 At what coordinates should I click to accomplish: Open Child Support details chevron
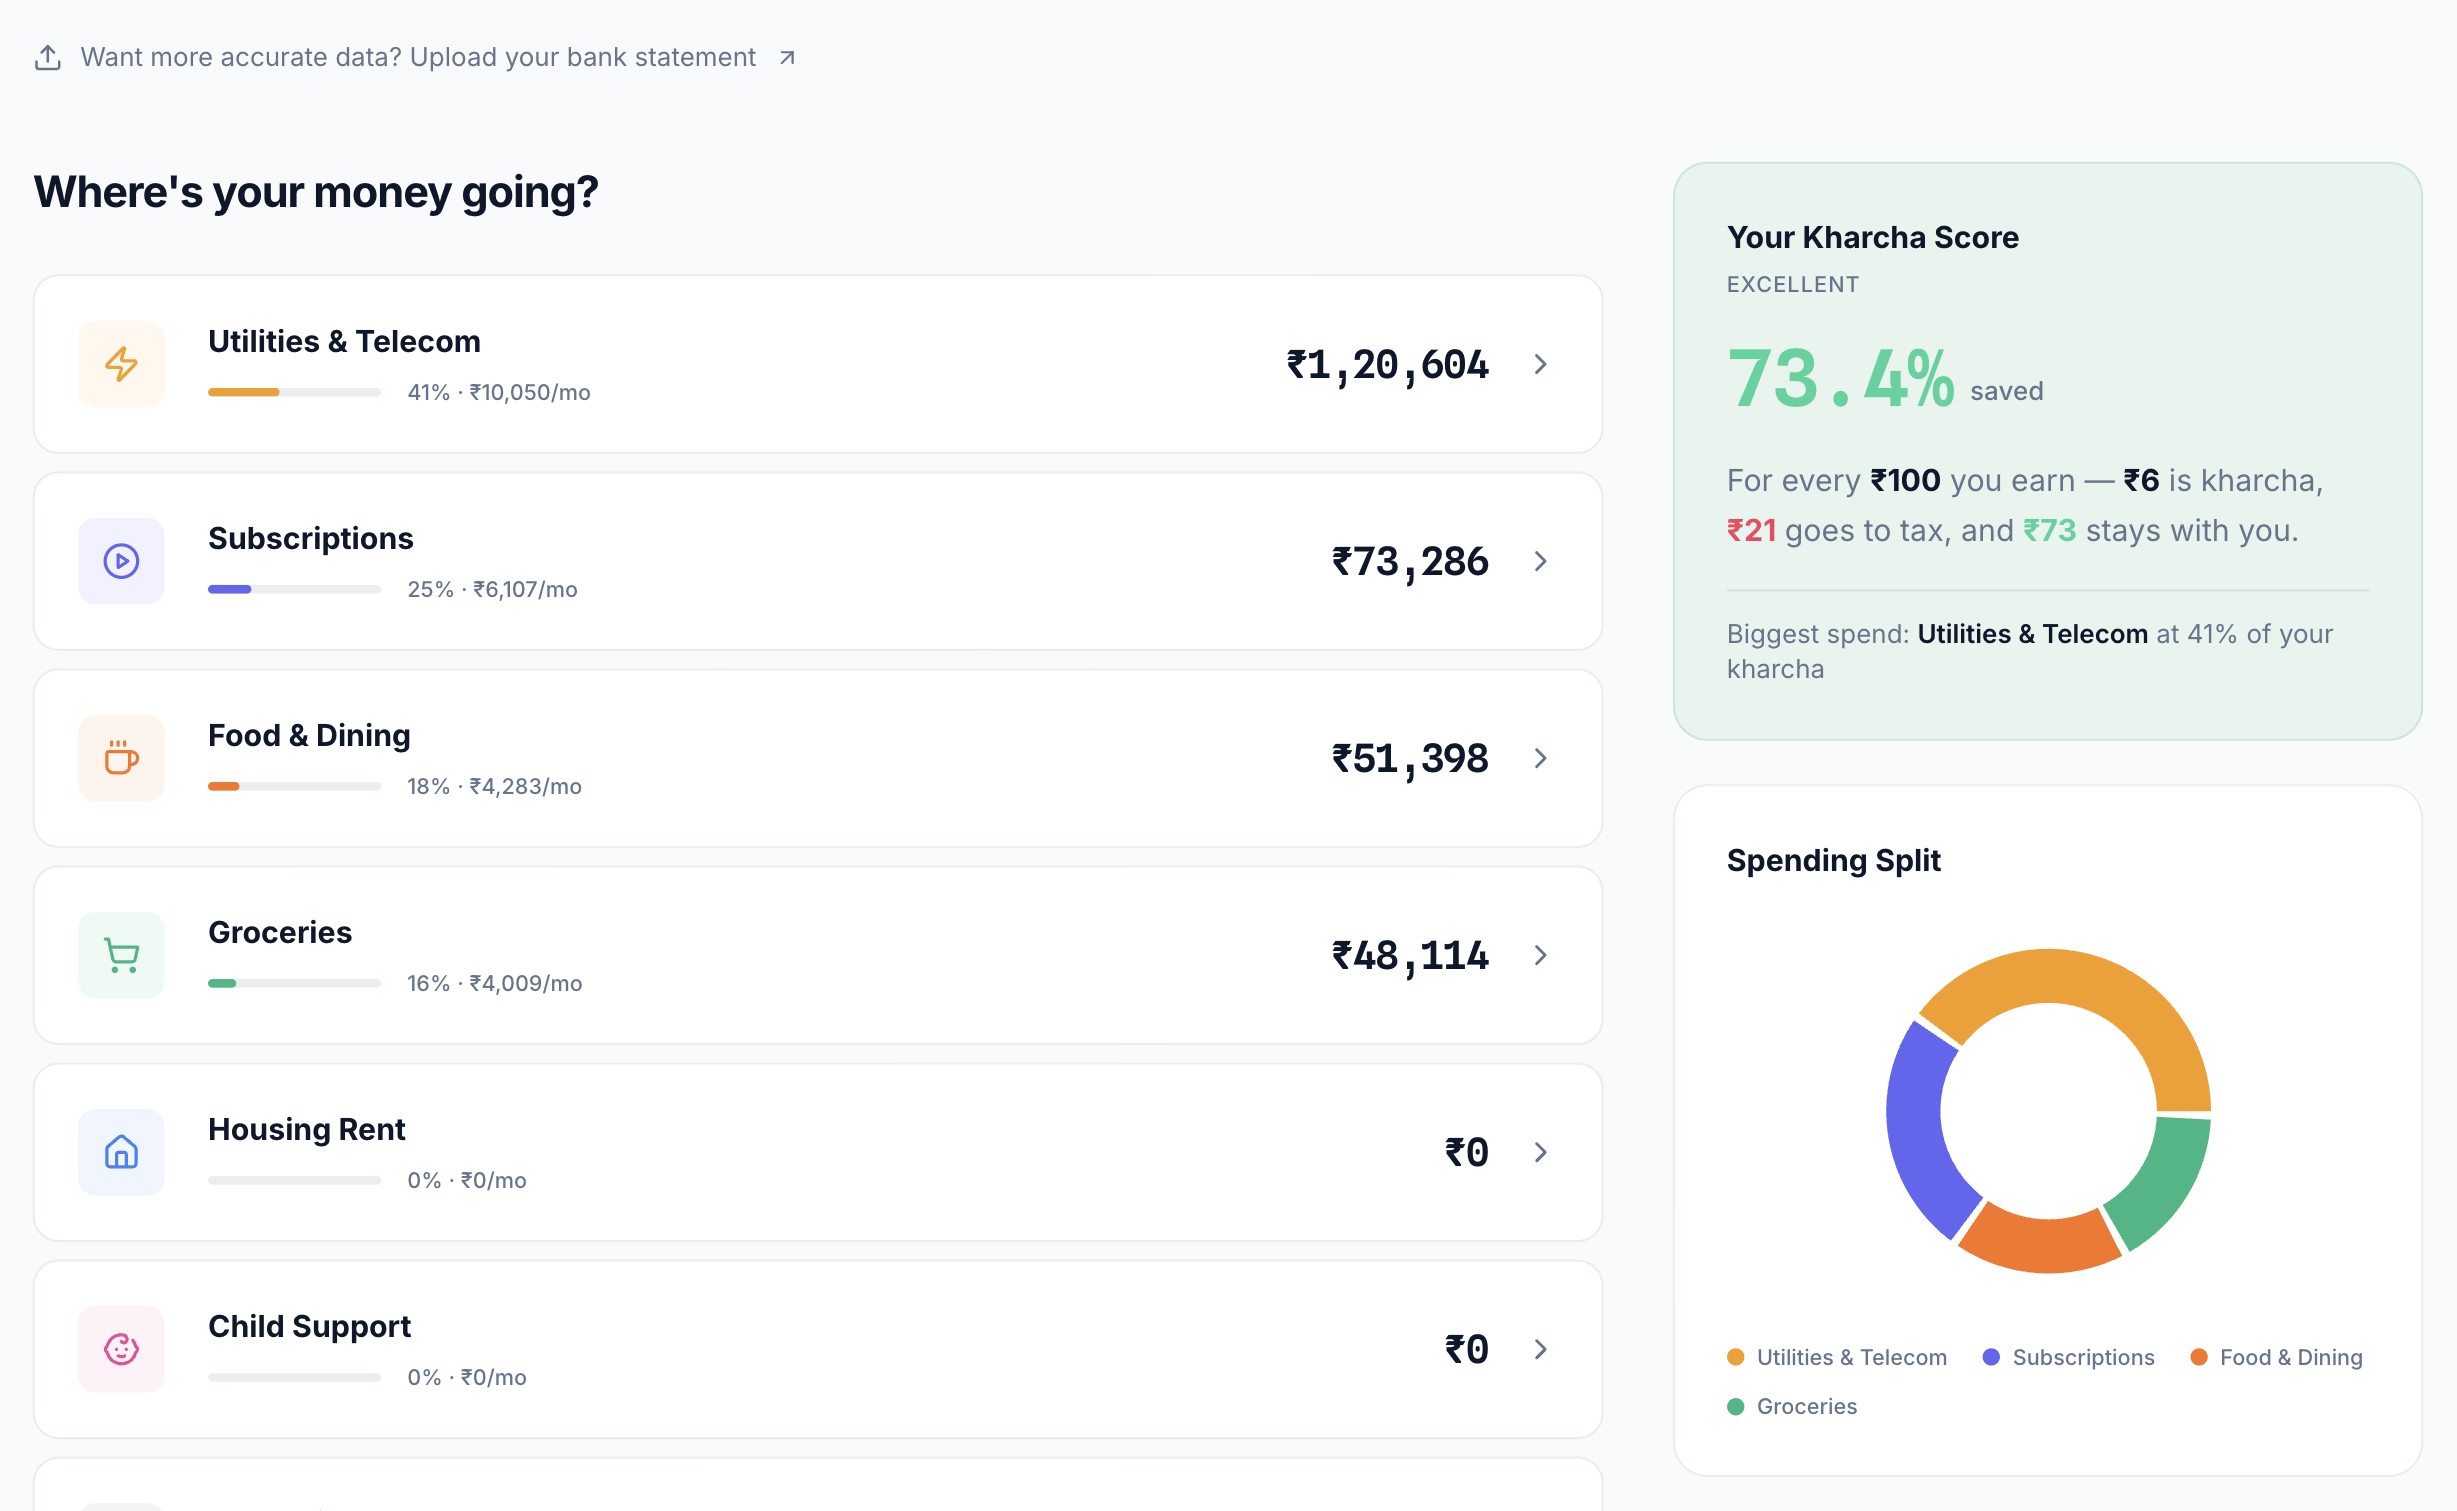(1540, 1349)
